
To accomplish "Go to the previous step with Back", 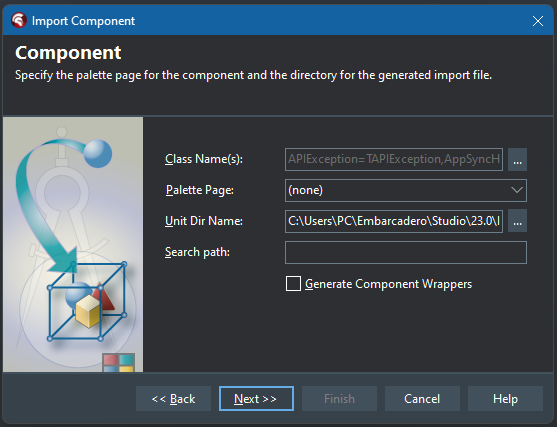I will point(173,399).
